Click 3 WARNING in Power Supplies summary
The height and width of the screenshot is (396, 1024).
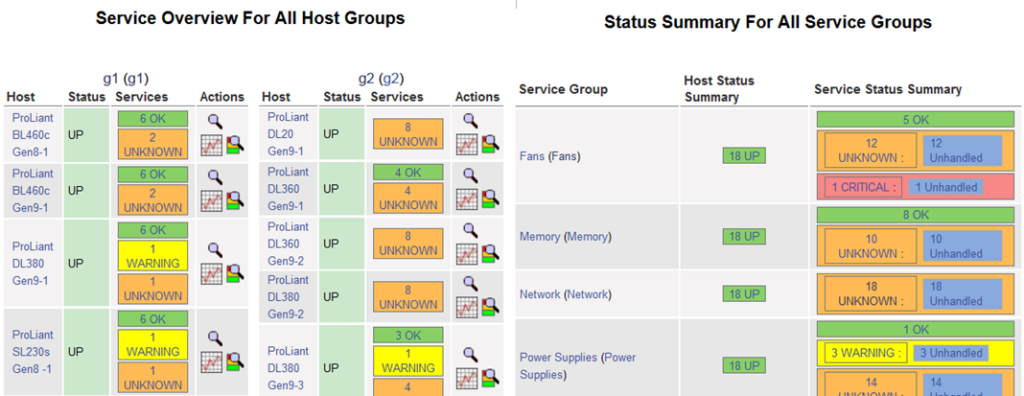coord(865,353)
